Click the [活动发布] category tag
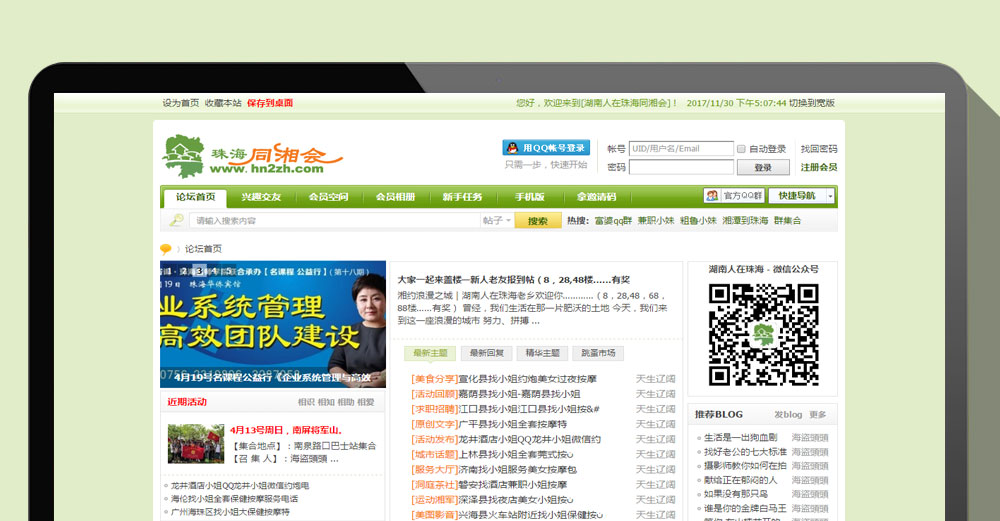The width and height of the screenshot is (1000, 521). coord(434,439)
